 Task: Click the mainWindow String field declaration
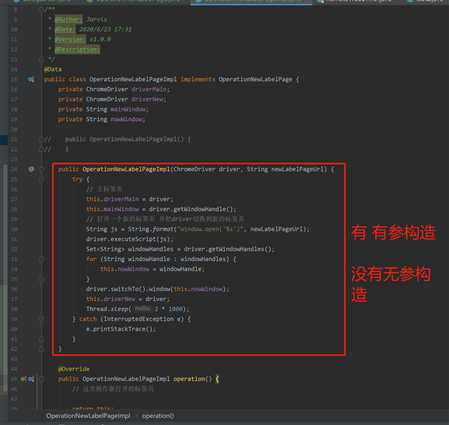[x=103, y=109]
